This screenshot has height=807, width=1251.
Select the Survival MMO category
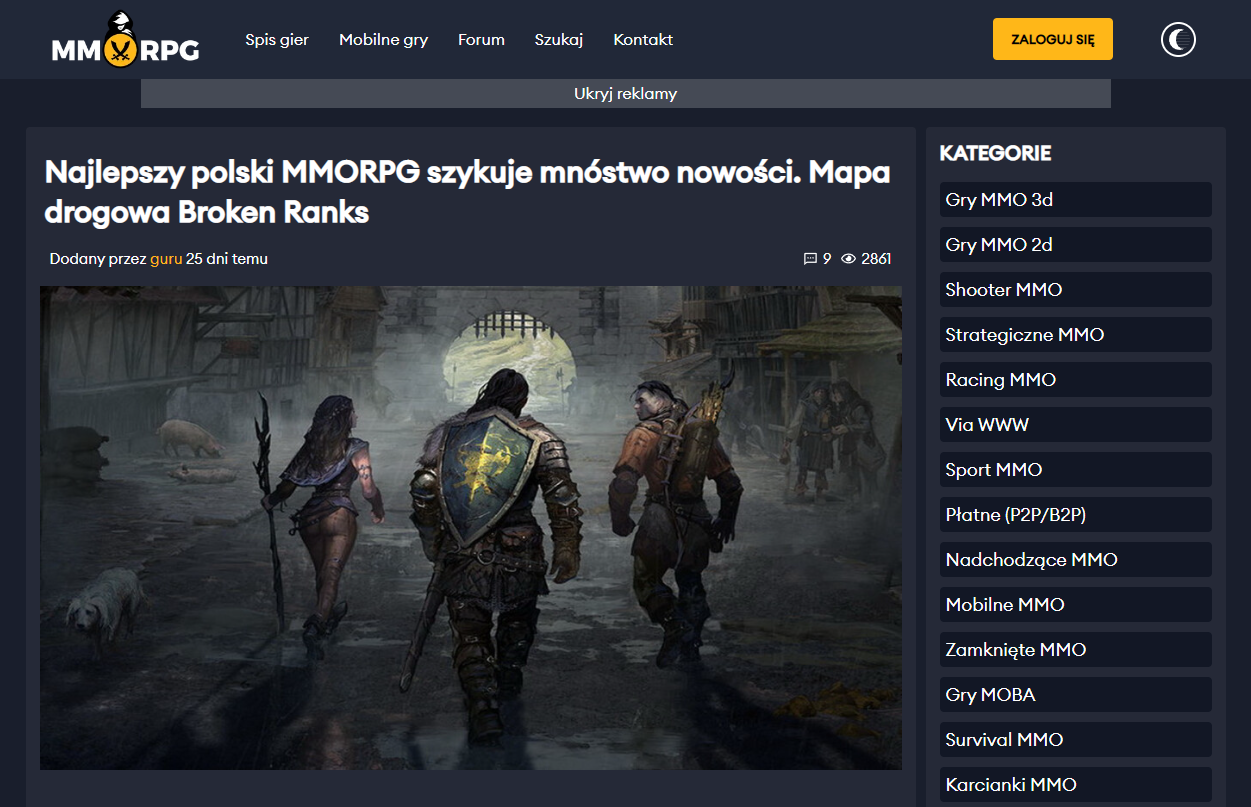click(1075, 740)
